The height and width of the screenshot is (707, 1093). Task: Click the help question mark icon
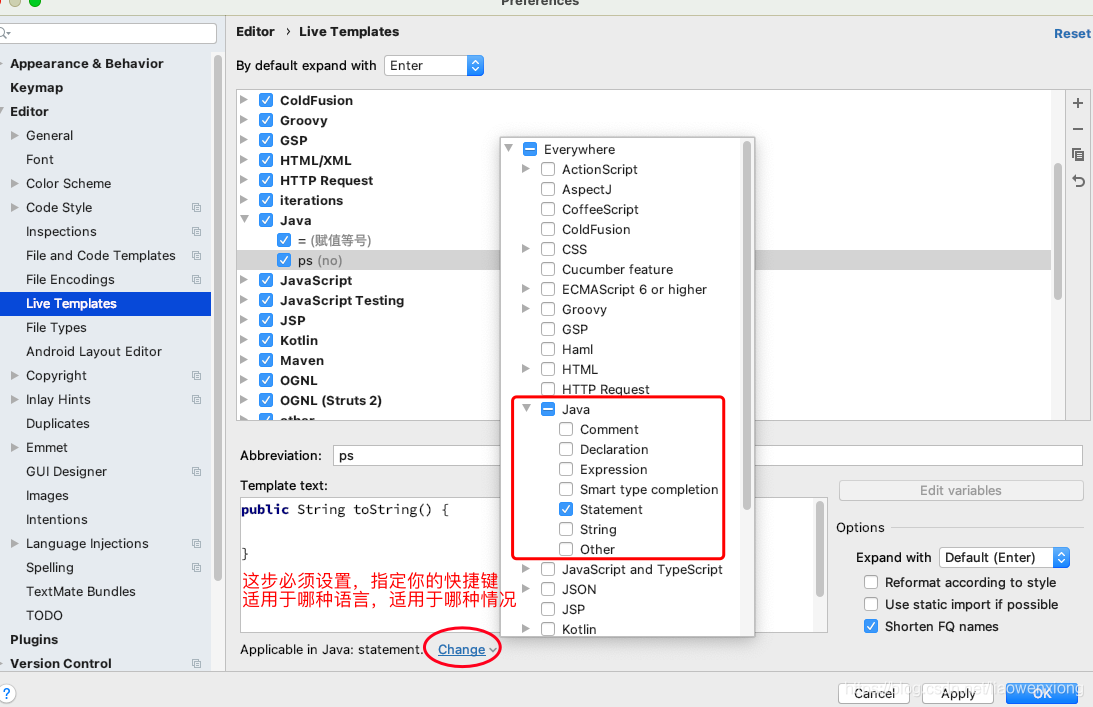point(7,694)
